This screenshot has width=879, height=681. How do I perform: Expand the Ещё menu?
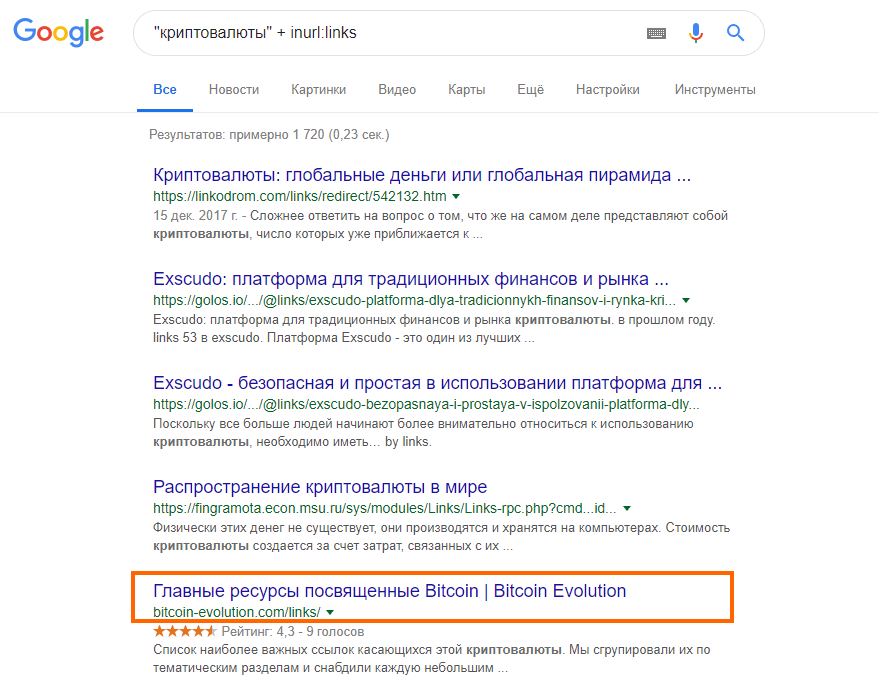[x=530, y=90]
